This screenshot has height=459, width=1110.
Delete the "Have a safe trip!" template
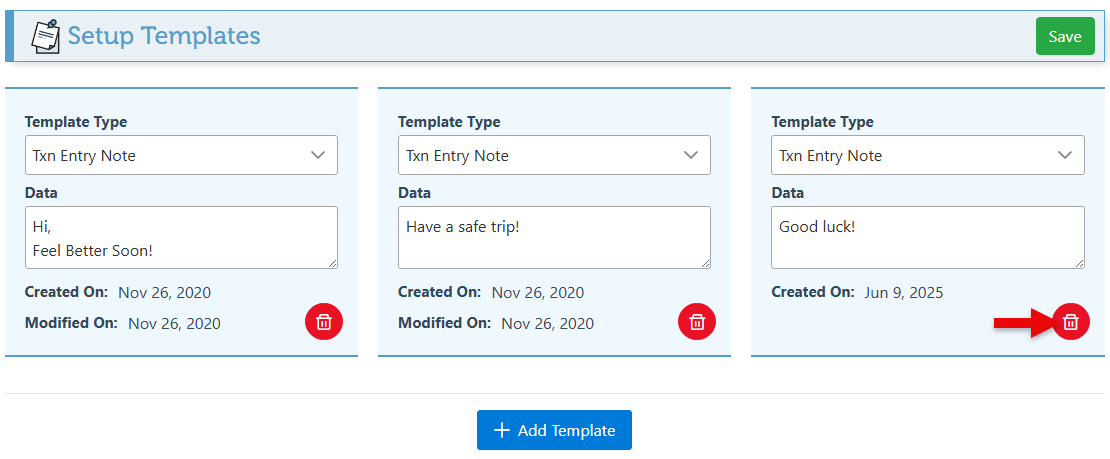click(697, 321)
